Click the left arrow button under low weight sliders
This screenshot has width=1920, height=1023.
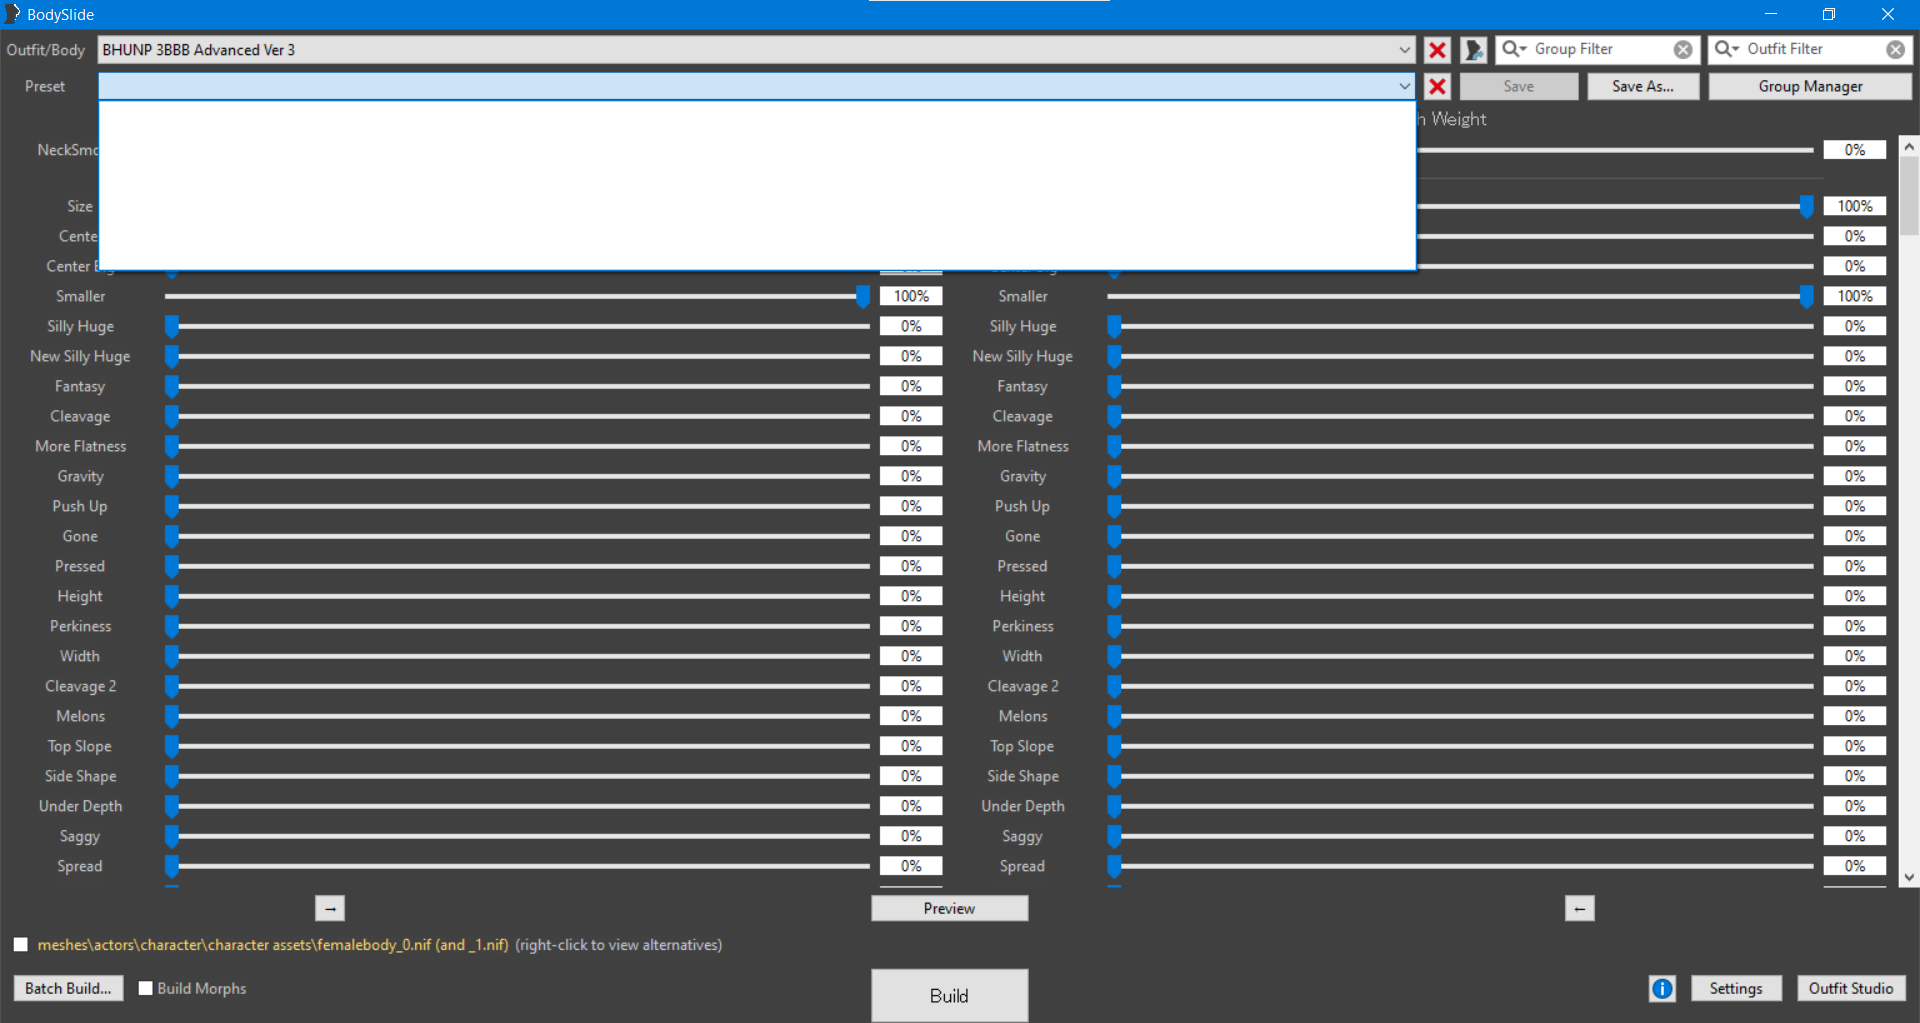click(330, 908)
